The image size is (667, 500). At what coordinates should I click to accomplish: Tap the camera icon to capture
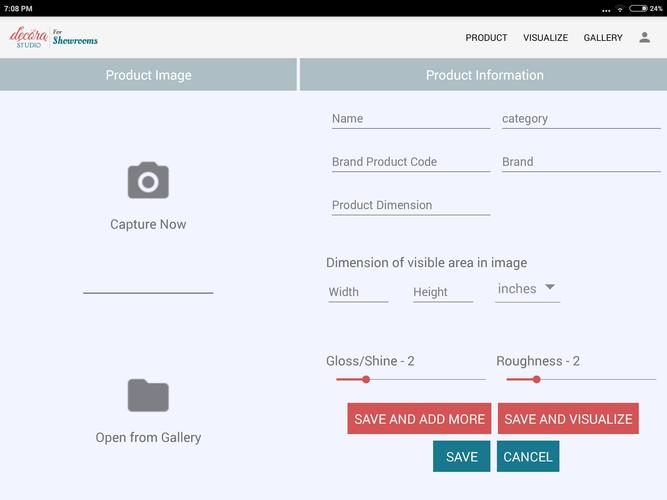(x=148, y=181)
